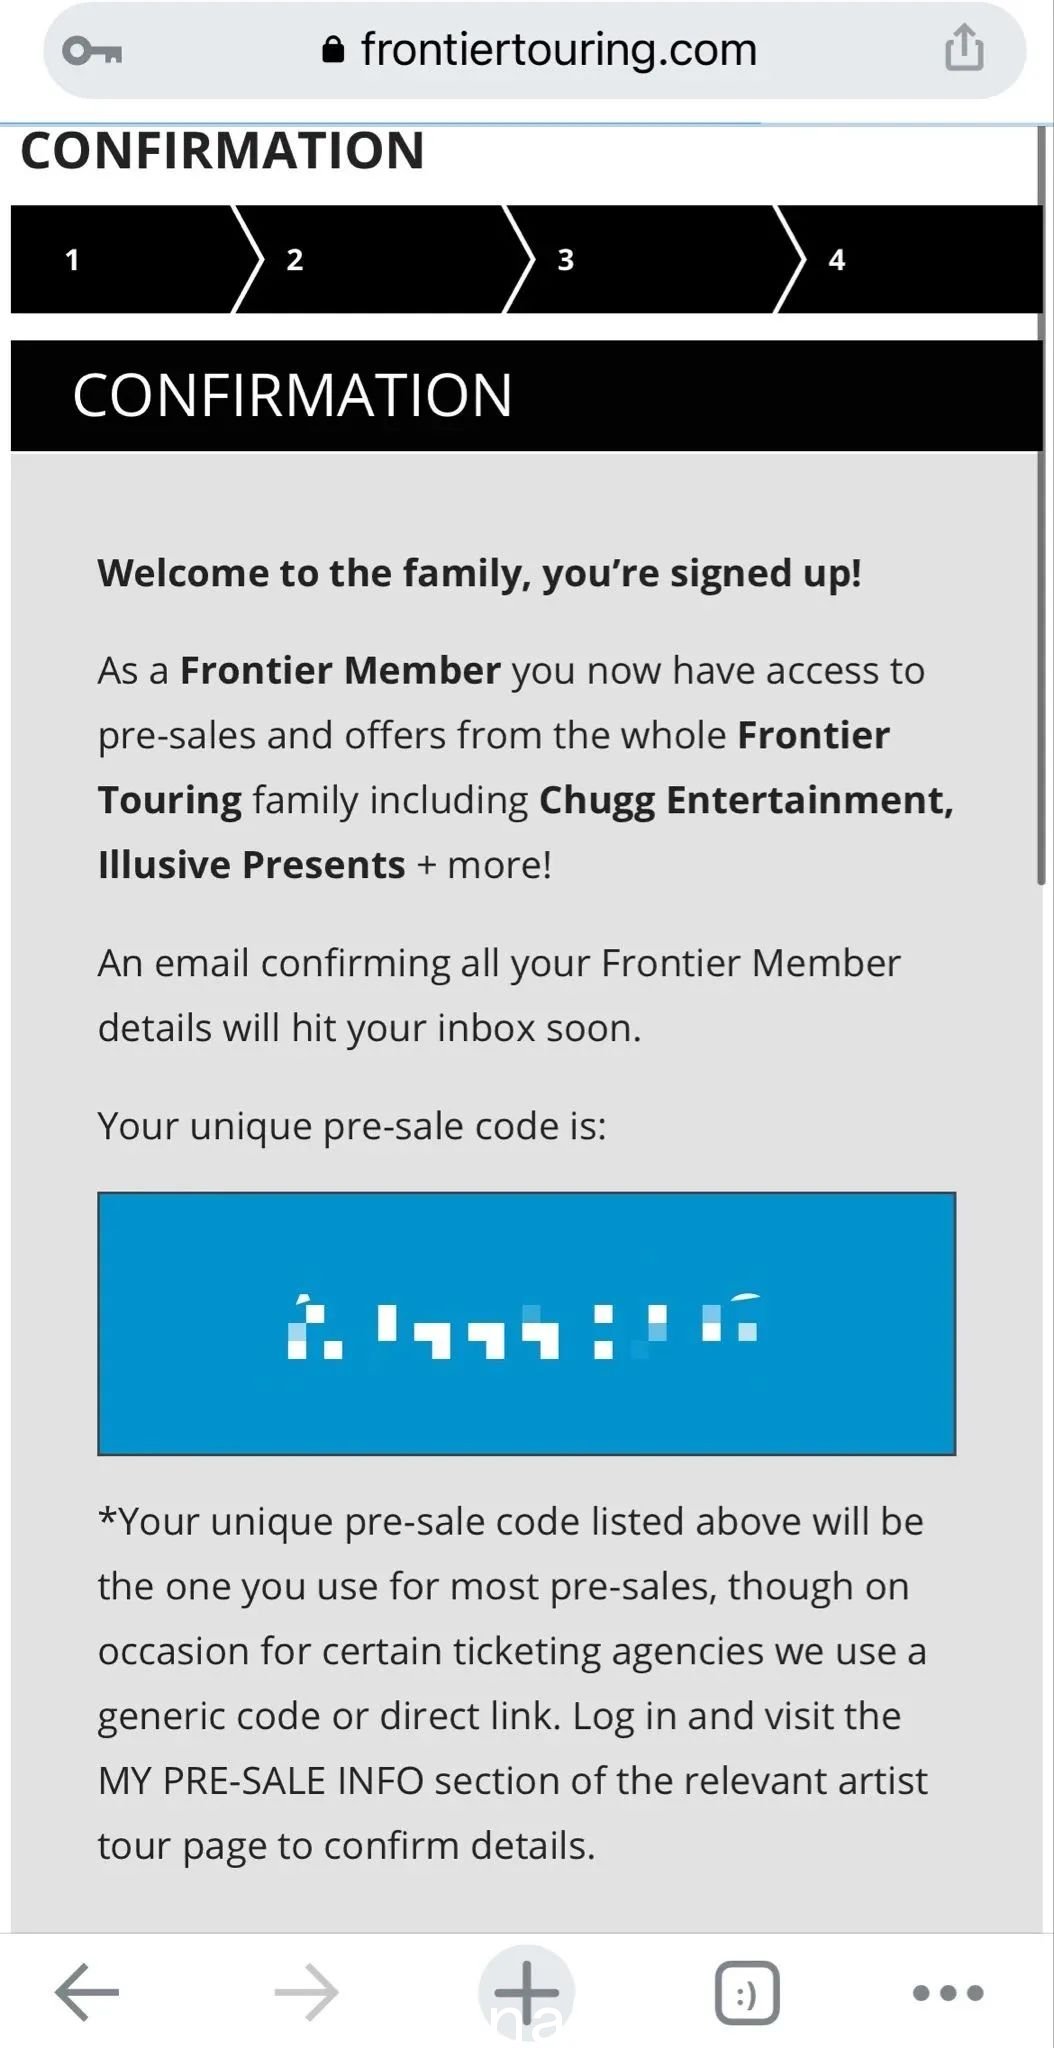
Task: Open the three-dot browser menu
Action: click(x=948, y=1992)
